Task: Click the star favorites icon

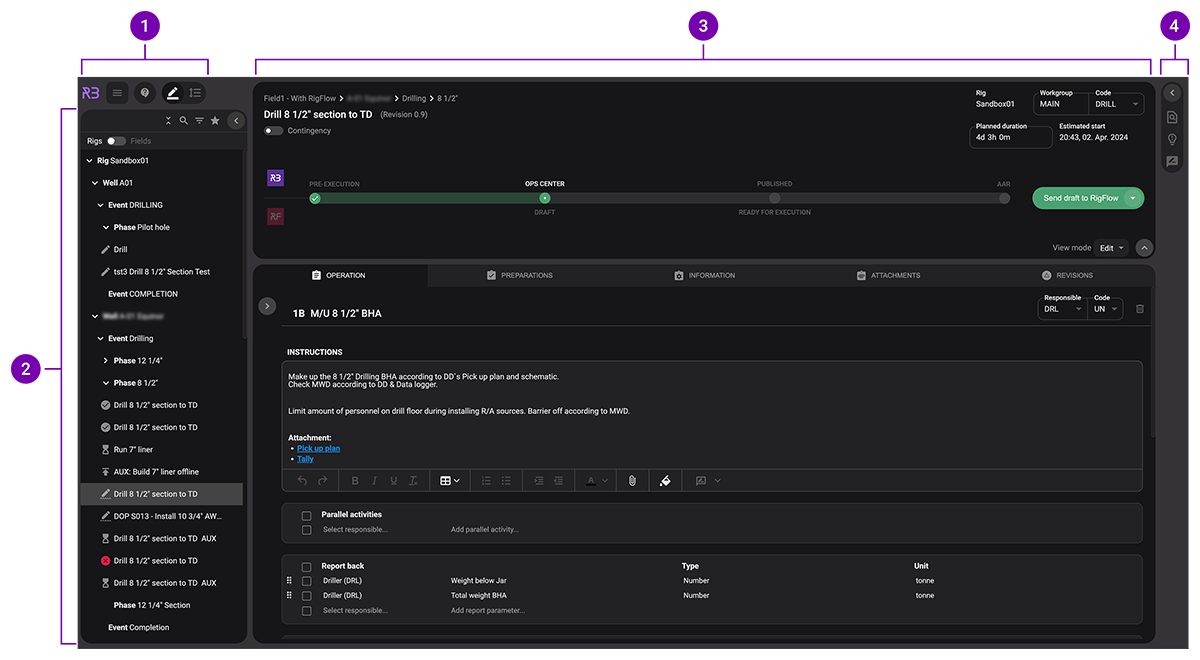Action: coord(215,120)
